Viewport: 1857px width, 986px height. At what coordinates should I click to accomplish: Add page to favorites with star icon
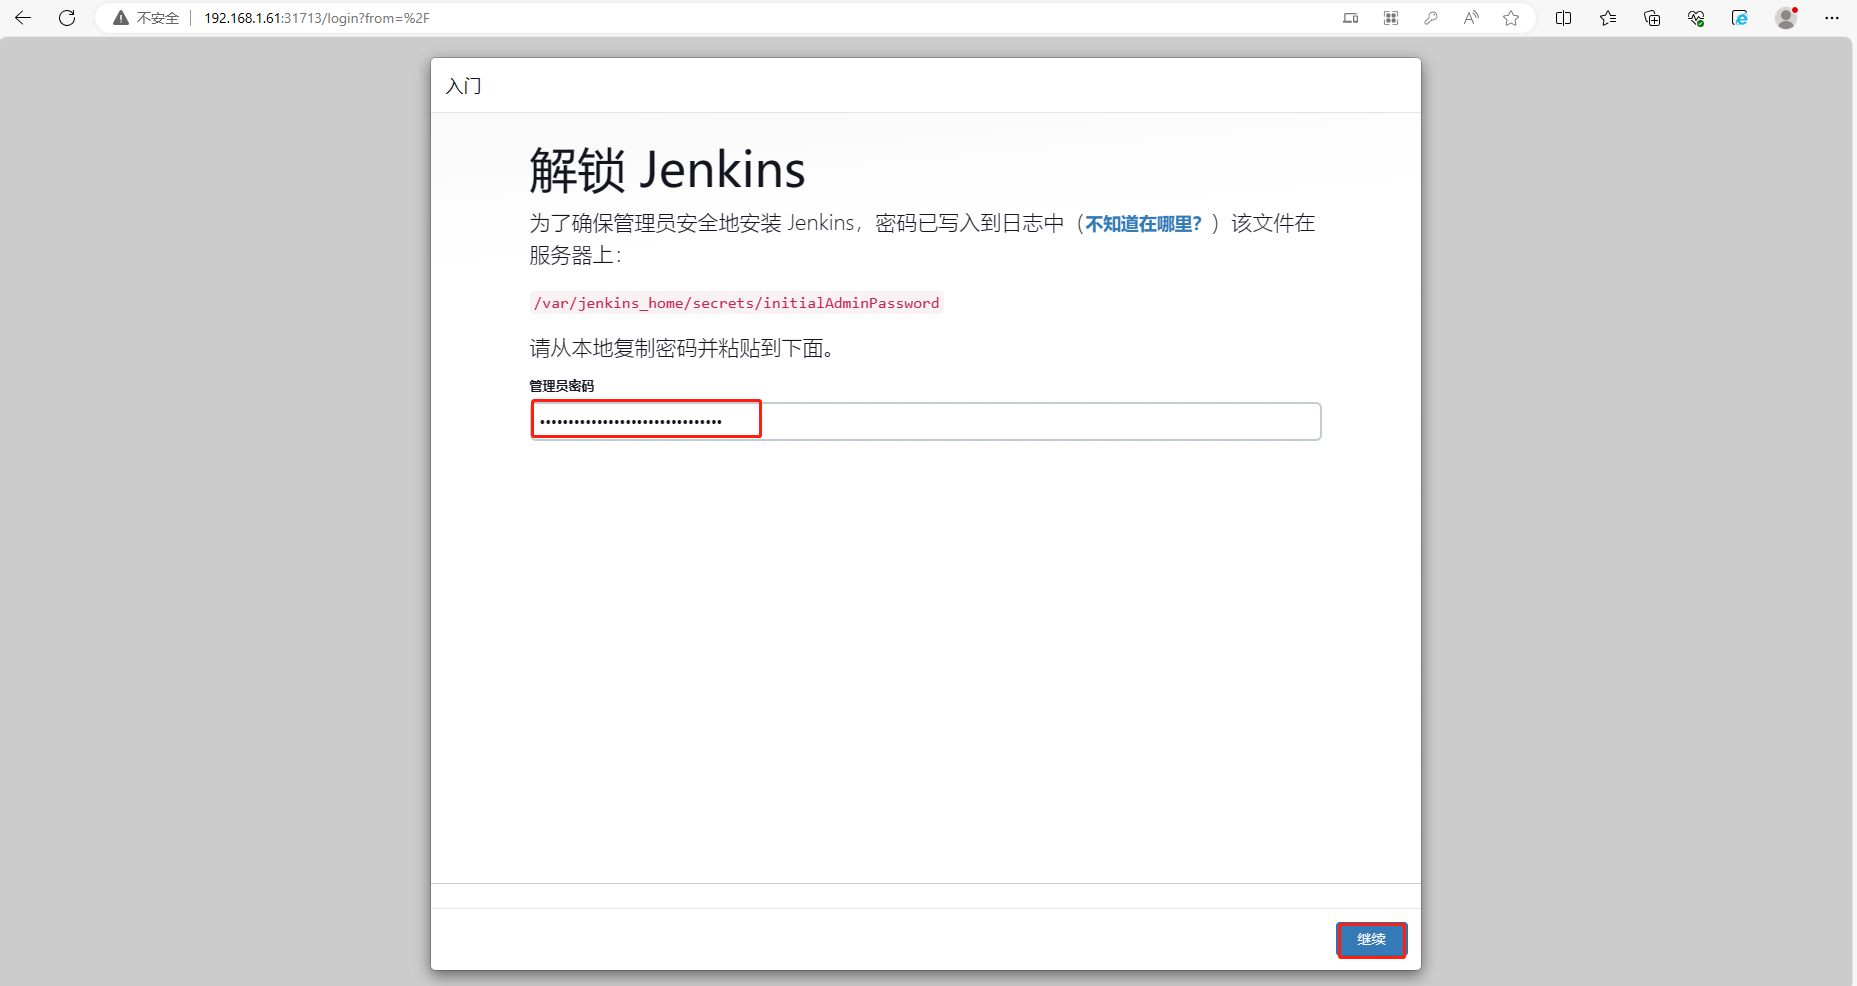[x=1511, y=18]
